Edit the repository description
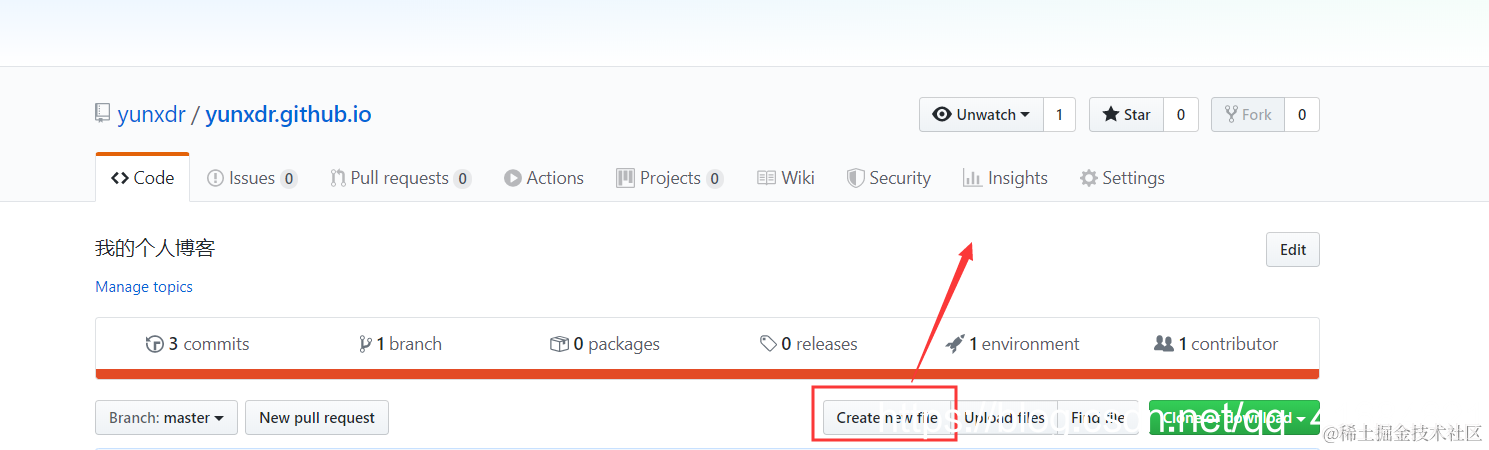Screen dimensions: 1489x450 click(x=1293, y=250)
